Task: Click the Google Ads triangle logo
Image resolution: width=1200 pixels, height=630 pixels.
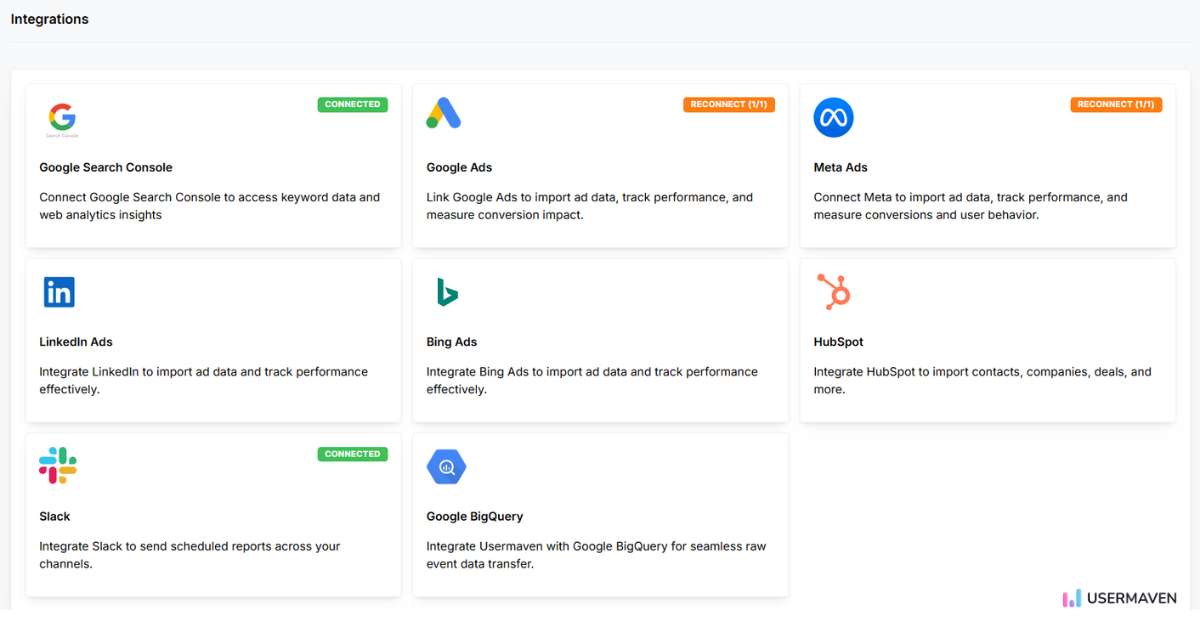Action: (443, 114)
